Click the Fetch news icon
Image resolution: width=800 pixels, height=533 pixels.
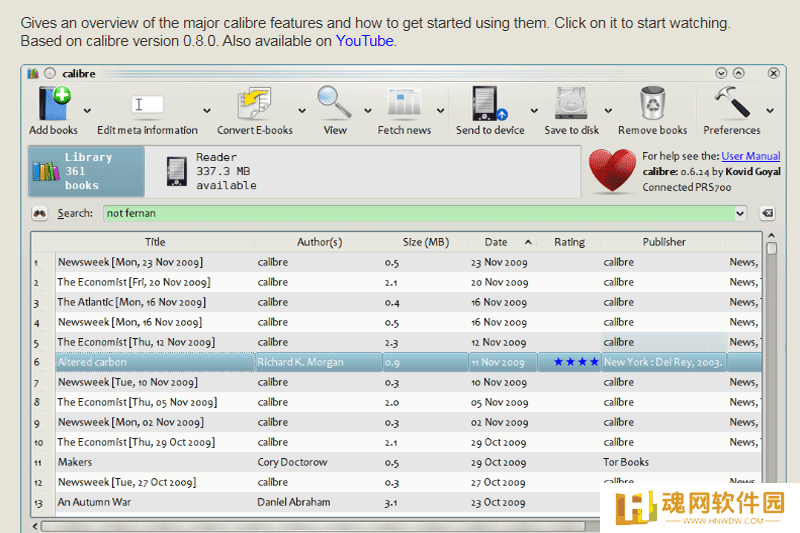(x=404, y=103)
